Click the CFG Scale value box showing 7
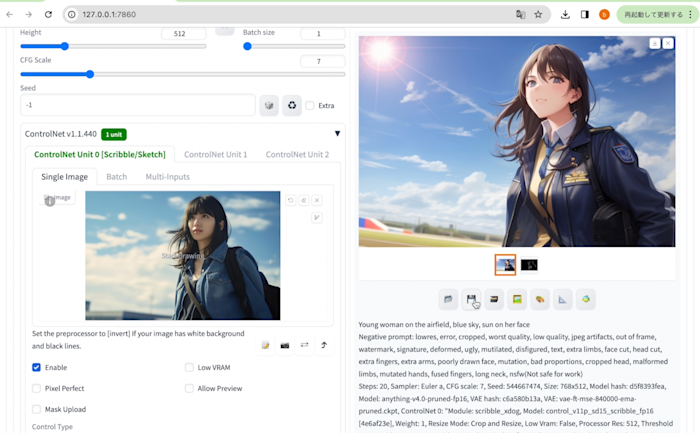Screen dimensions: 700x433 (x=323, y=61)
